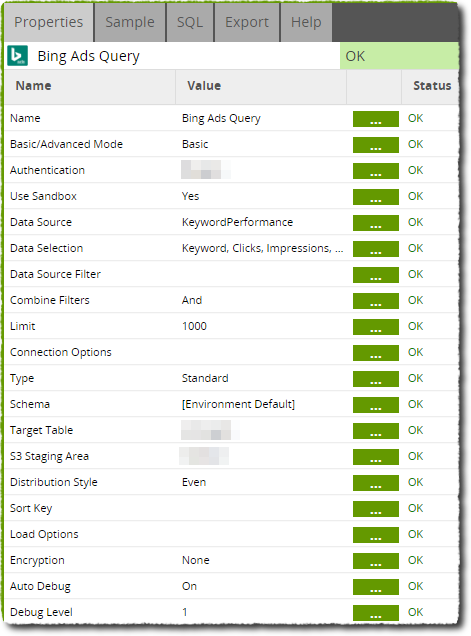Open S3 Staging Area ellipsis editor

pyautogui.click(x=375, y=457)
